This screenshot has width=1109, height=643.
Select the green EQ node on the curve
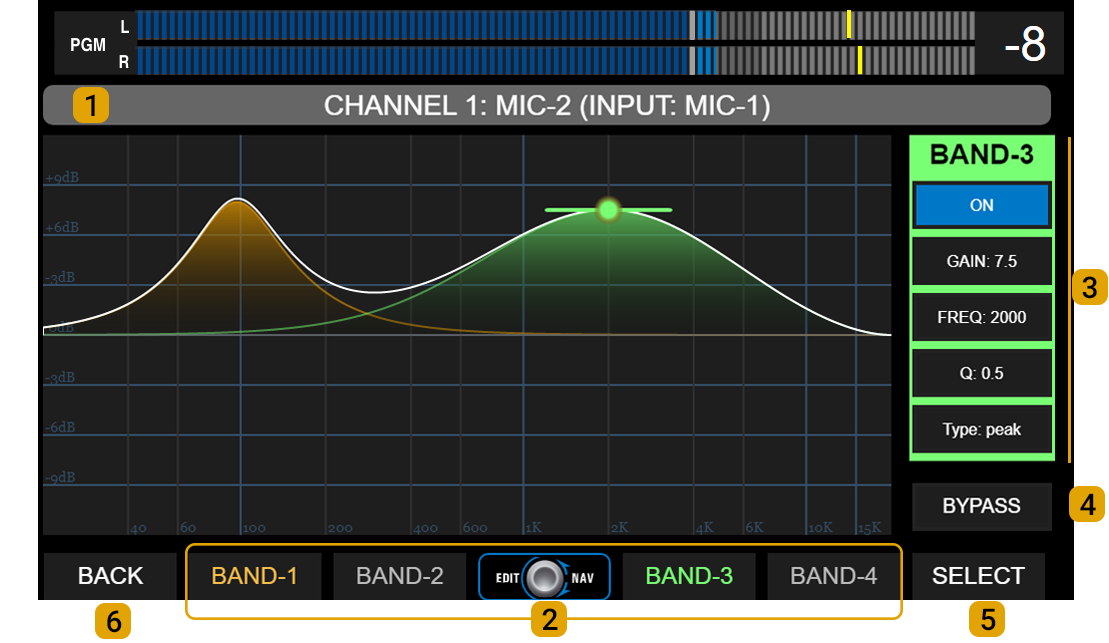(610, 210)
